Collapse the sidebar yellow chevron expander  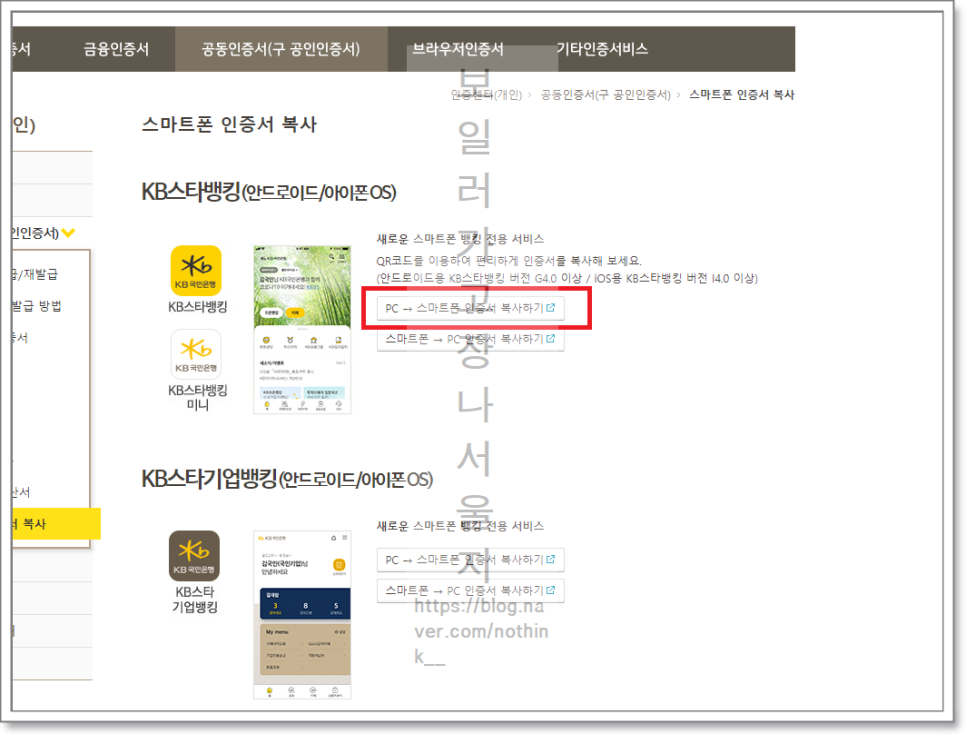click(x=68, y=233)
